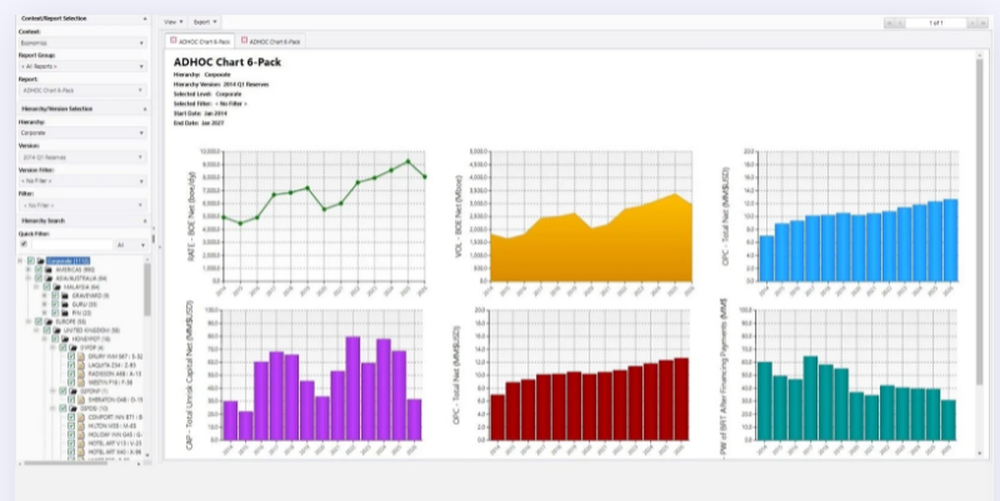
Task: Click the RADISSON well document icon
Action: point(81,374)
